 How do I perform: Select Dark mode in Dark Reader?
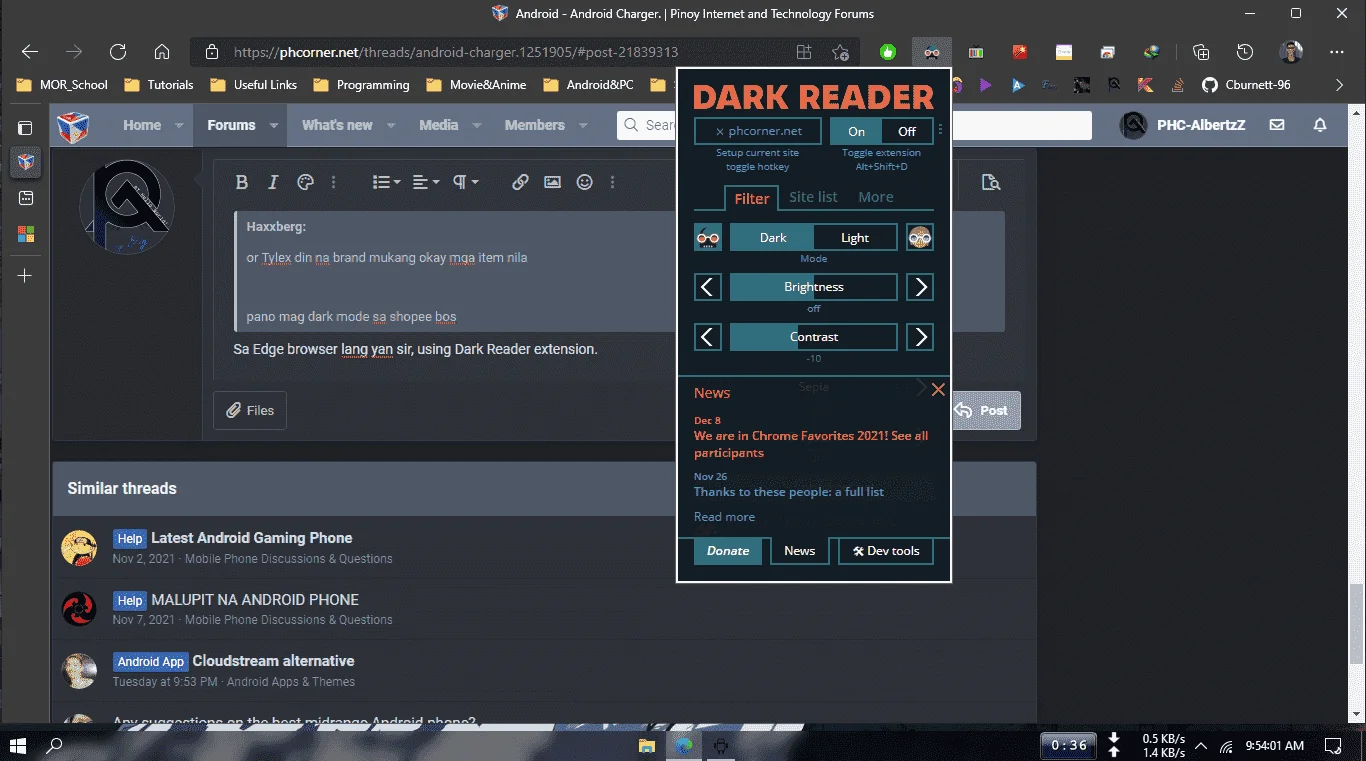[x=772, y=238]
